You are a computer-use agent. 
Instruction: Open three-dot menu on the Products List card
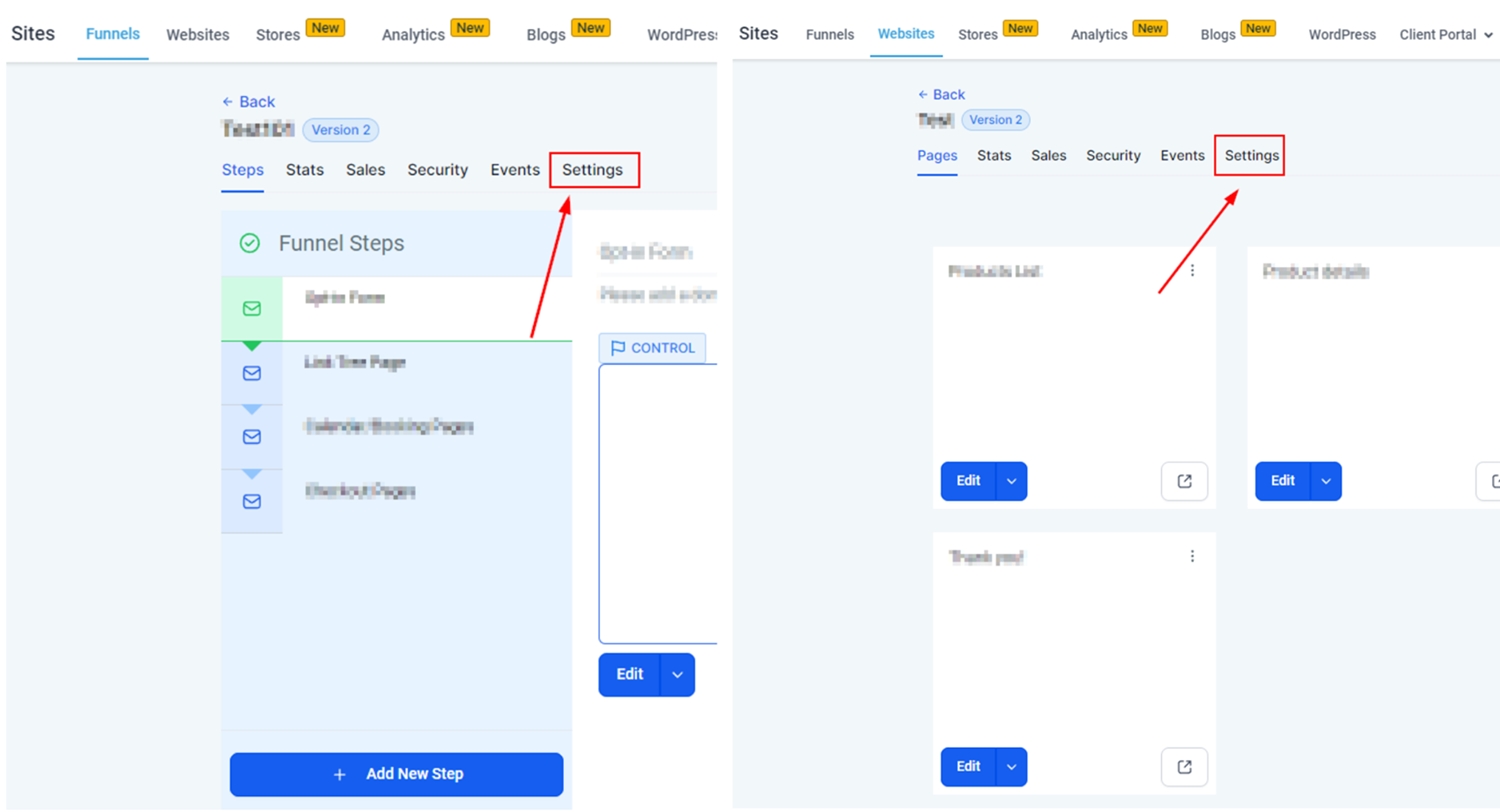pyautogui.click(x=1192, y=271)
